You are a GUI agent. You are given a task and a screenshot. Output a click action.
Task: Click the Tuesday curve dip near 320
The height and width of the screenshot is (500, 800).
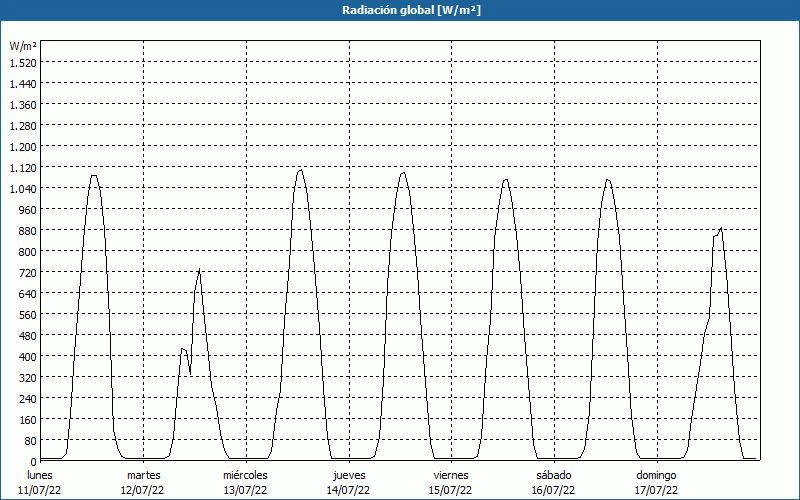(x=190, y=374)
